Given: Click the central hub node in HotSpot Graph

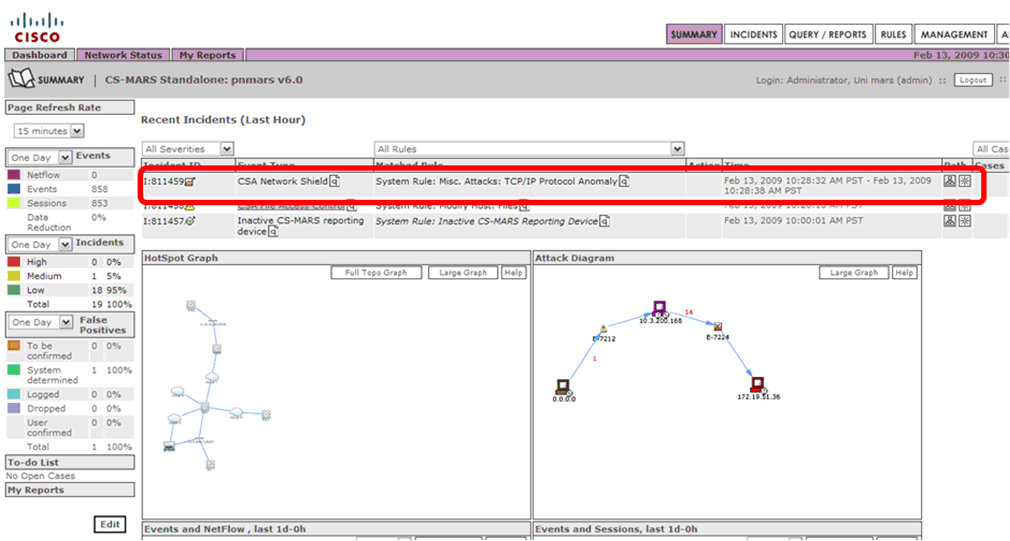Looking at the screenshot, I should 205,407.
